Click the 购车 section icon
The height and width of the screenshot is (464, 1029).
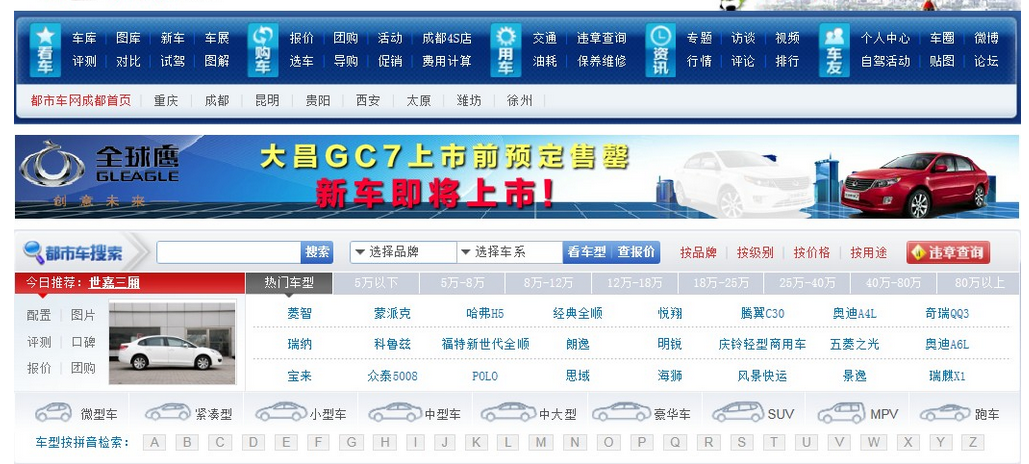tap(263, 50)
